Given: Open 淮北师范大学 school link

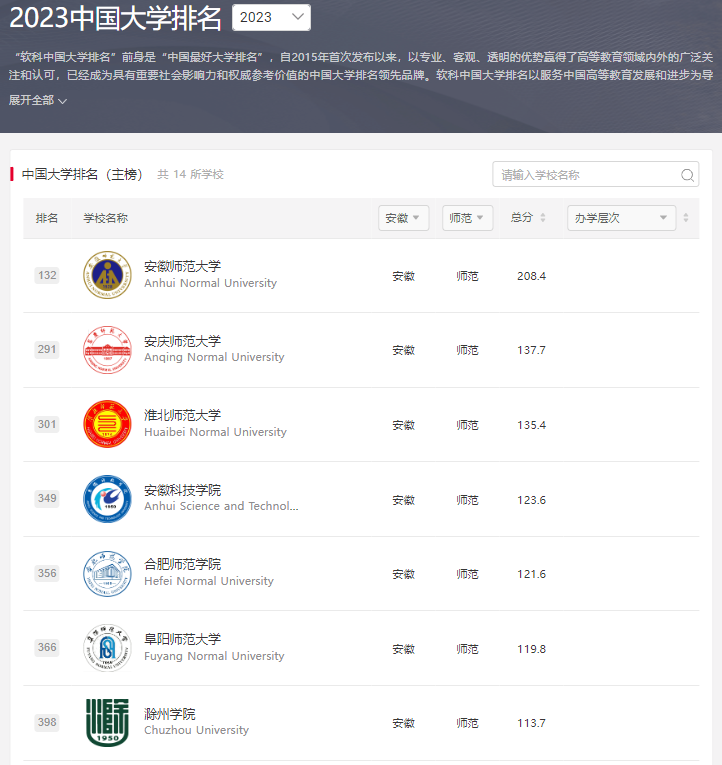Looking at the screenshot, I should click(x=183, y=415).
